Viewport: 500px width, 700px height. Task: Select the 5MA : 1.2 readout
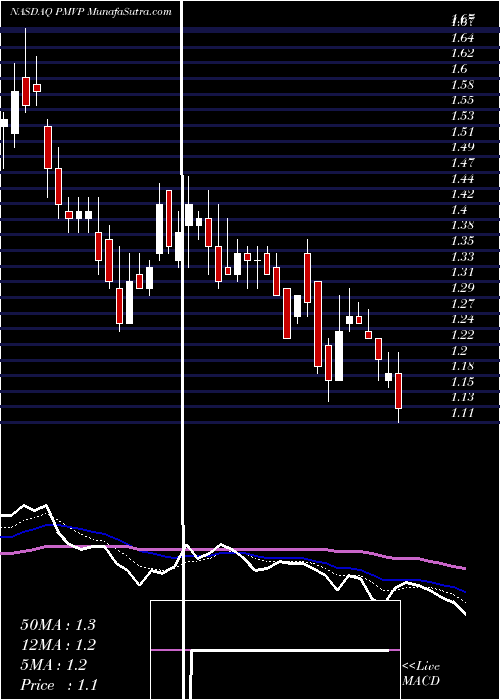tap(54, 665)
